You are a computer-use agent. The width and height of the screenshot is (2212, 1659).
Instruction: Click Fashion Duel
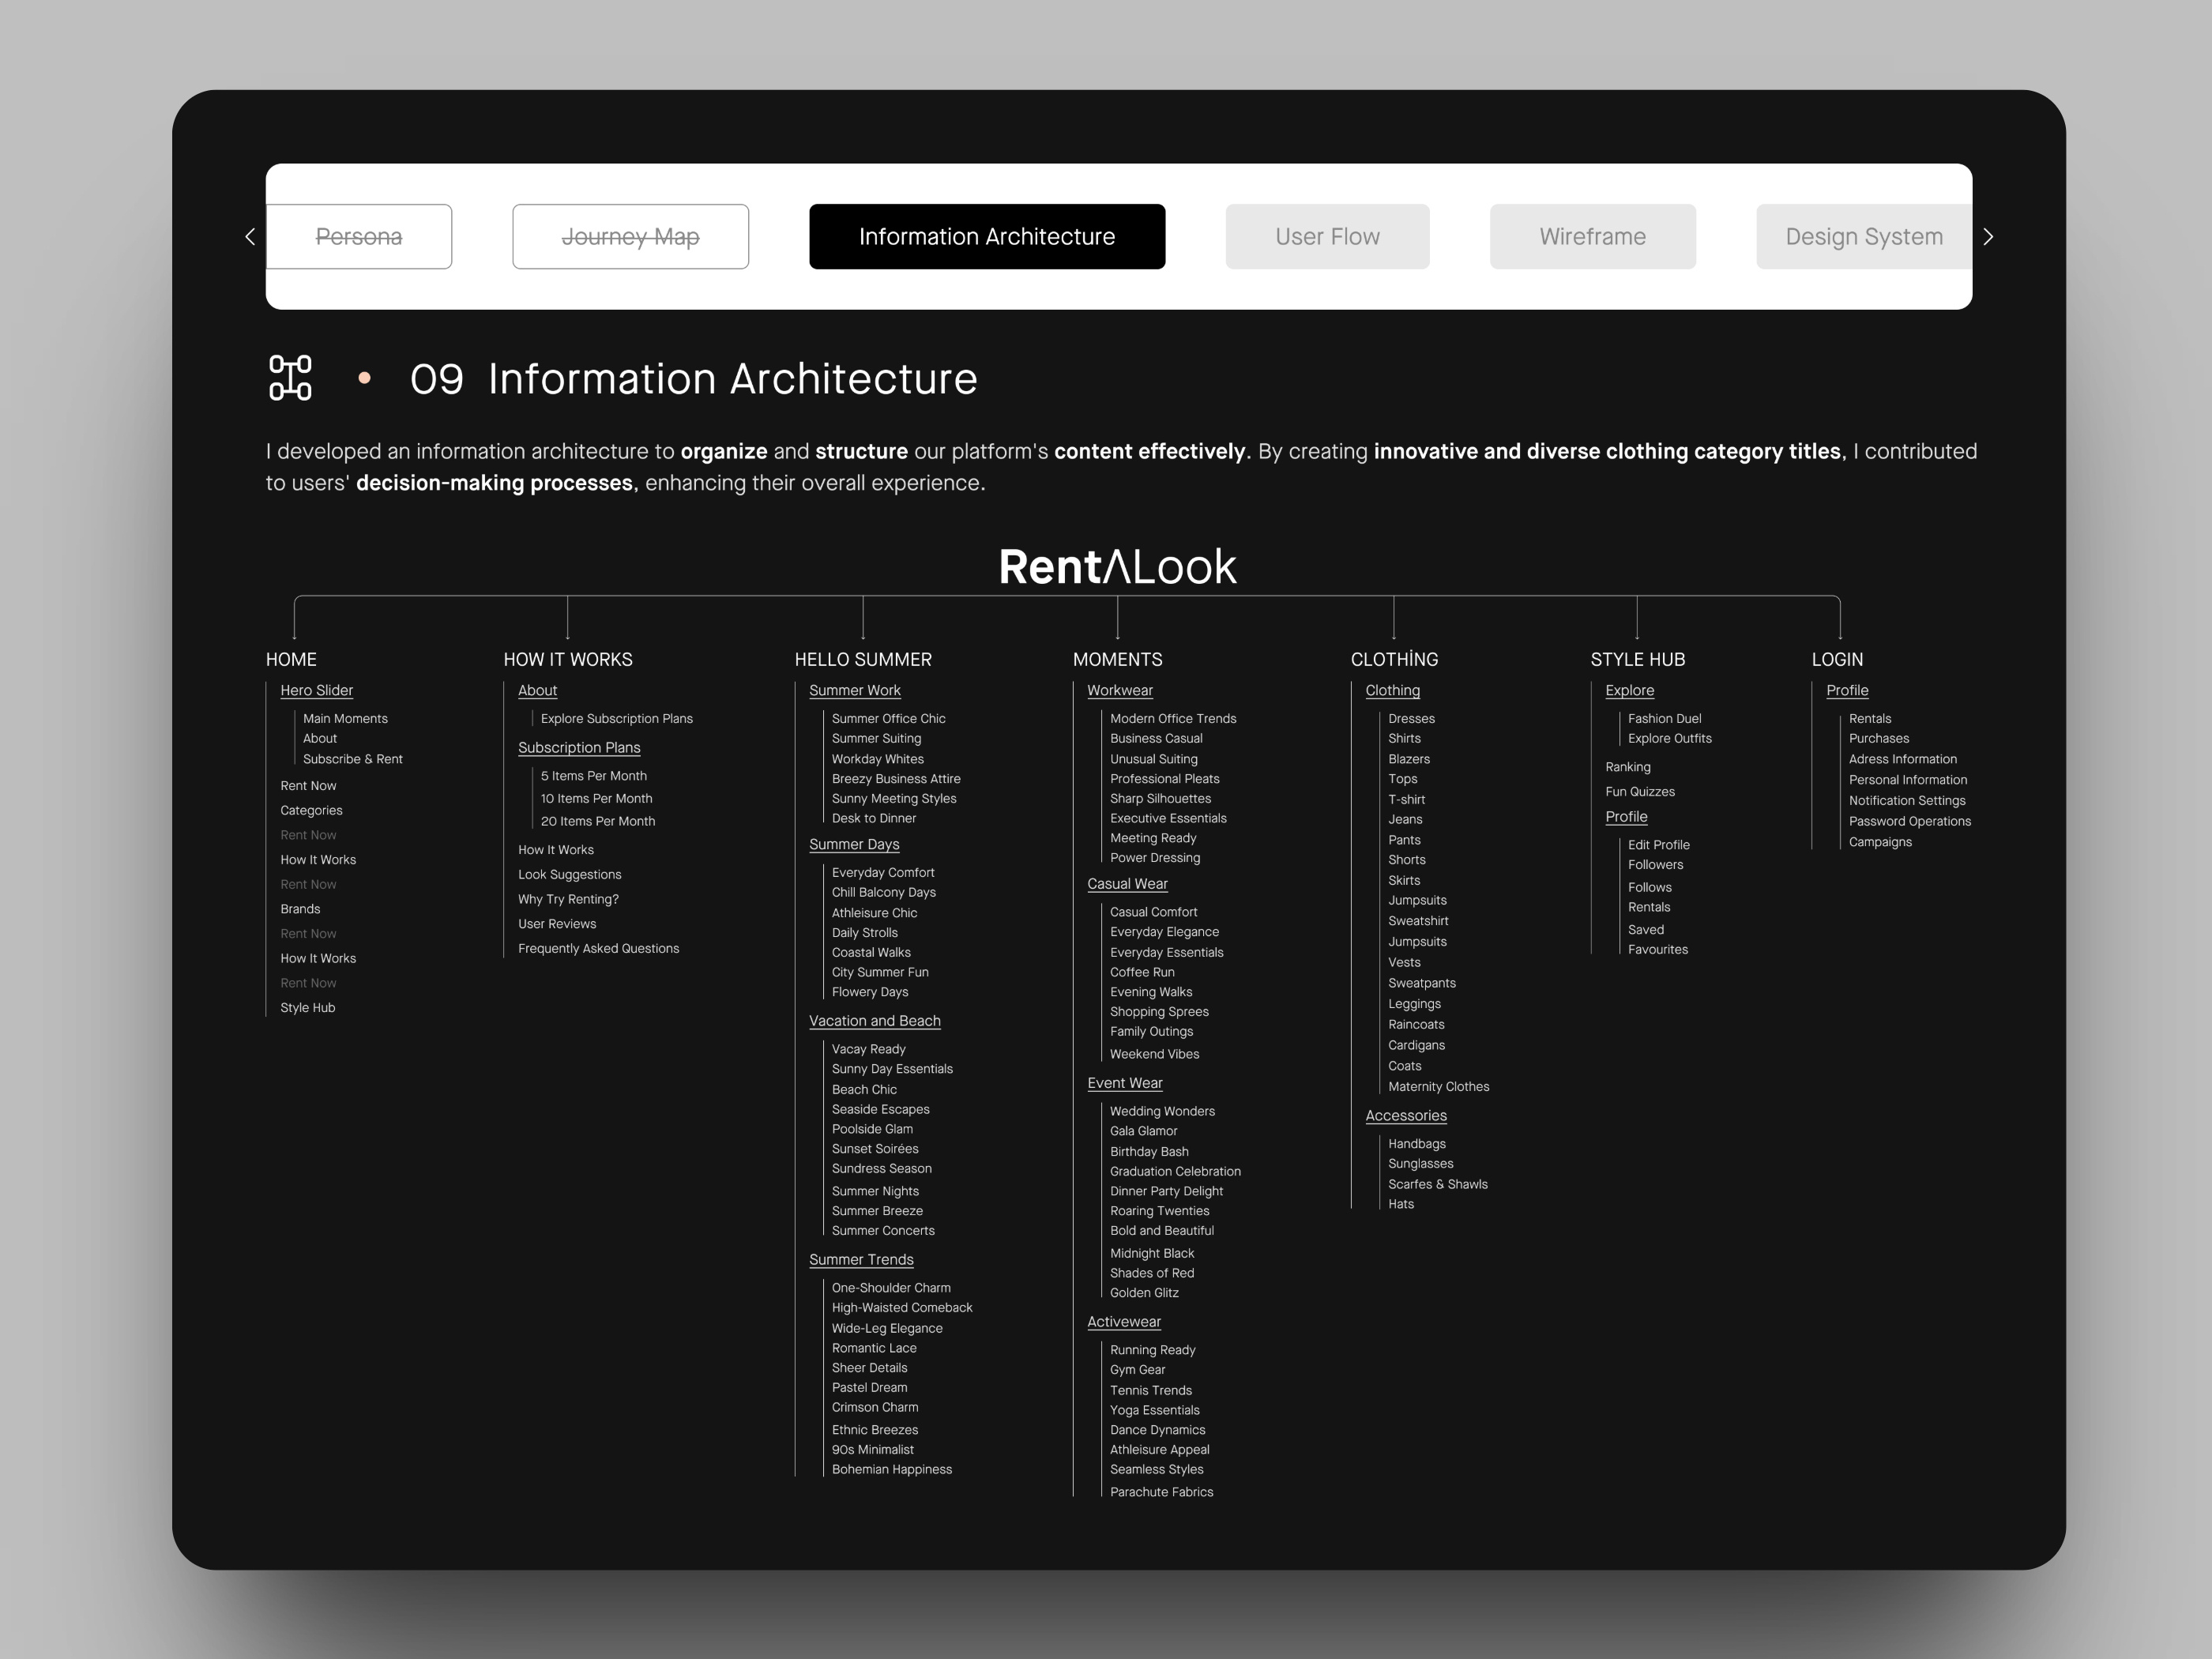(1665, 719)
